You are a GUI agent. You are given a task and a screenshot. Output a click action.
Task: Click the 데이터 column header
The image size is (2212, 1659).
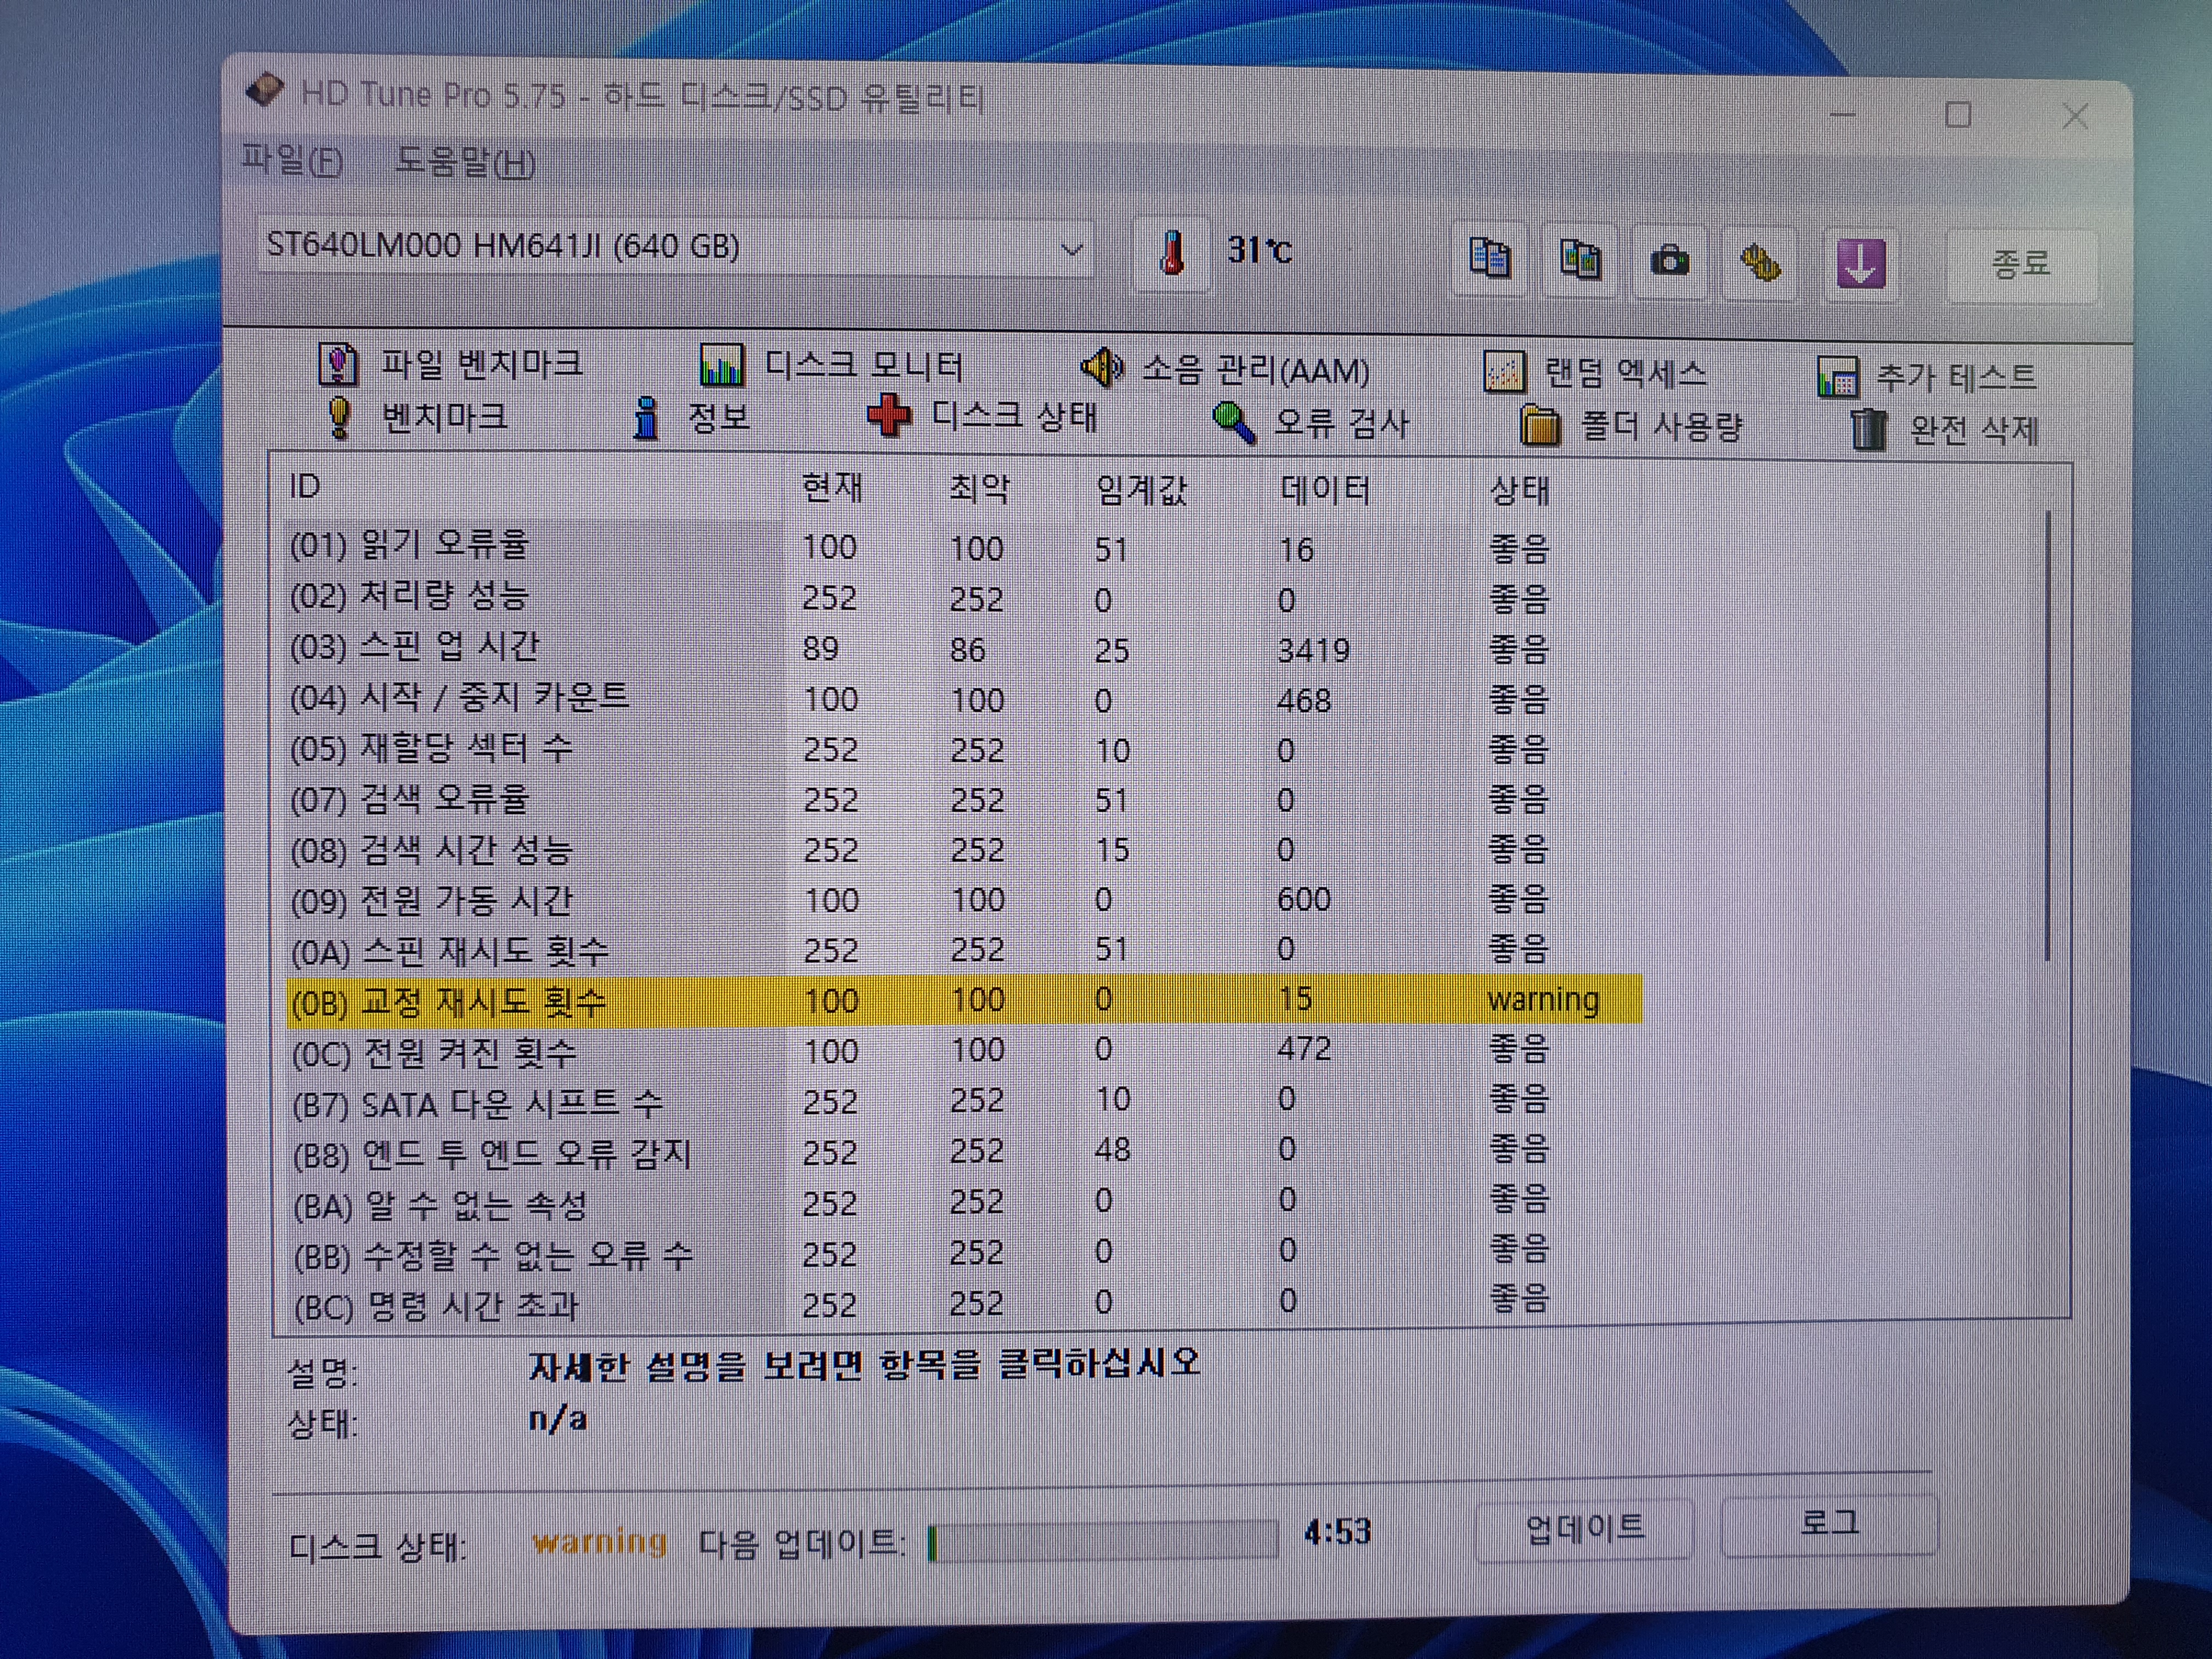click(x=1325, y=490)
